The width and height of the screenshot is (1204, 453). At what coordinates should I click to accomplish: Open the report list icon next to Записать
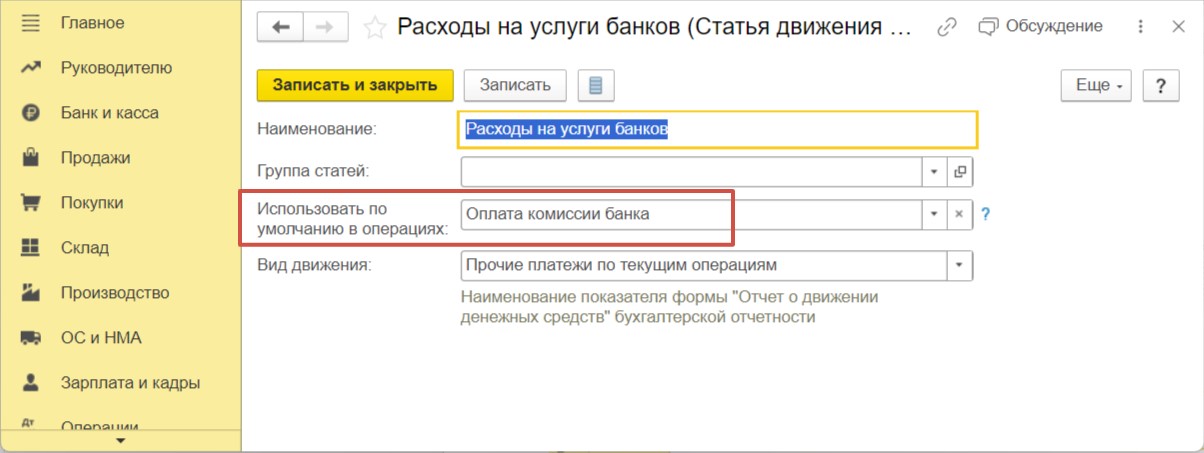point(595,85)
